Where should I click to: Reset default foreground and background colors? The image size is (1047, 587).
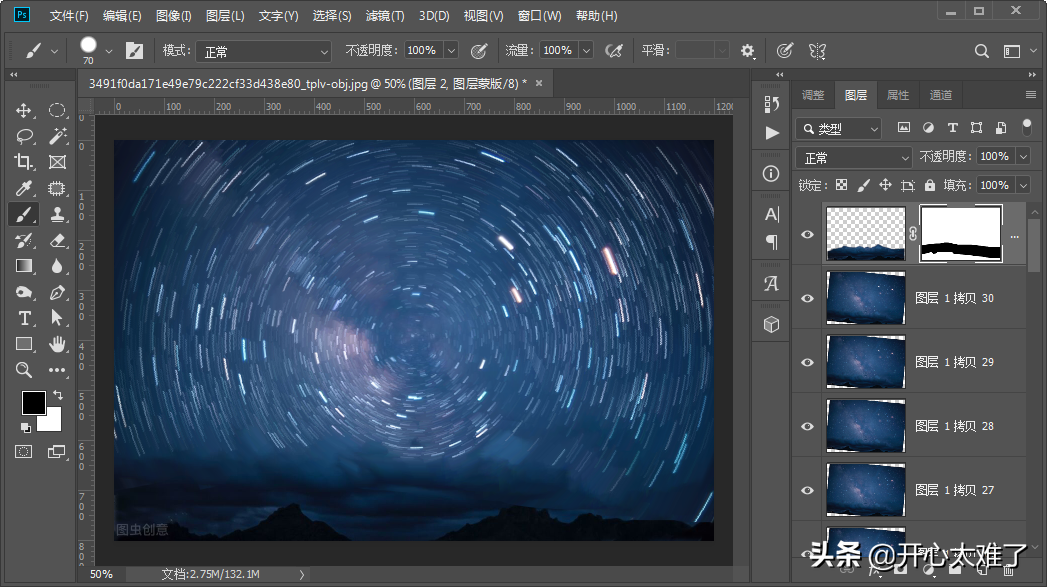(x=25, y=427)
